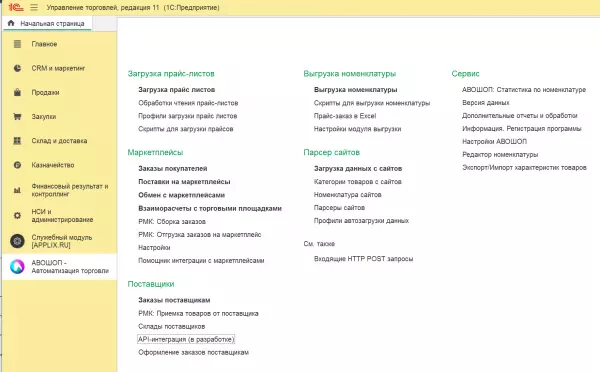Image resolution: width=600 pixels, height=372 pixels.
Task: Switch to Начальная страница tab
Action: (47, 23)
